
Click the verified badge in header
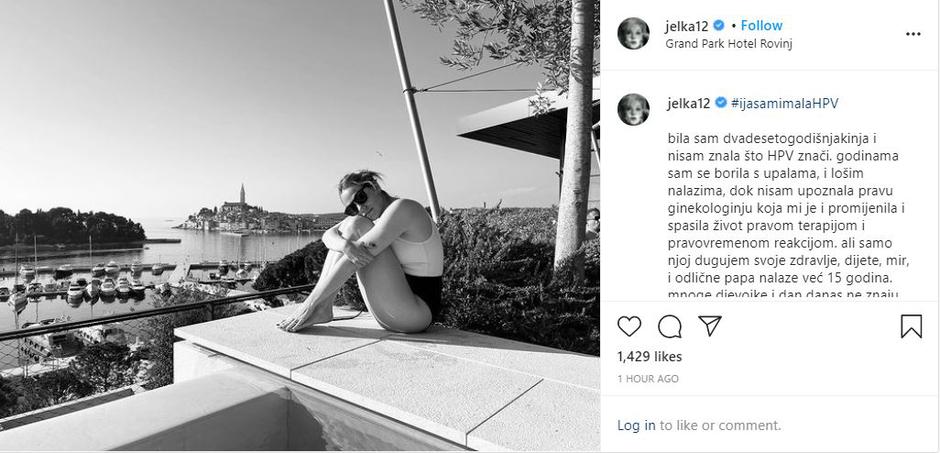718,26
